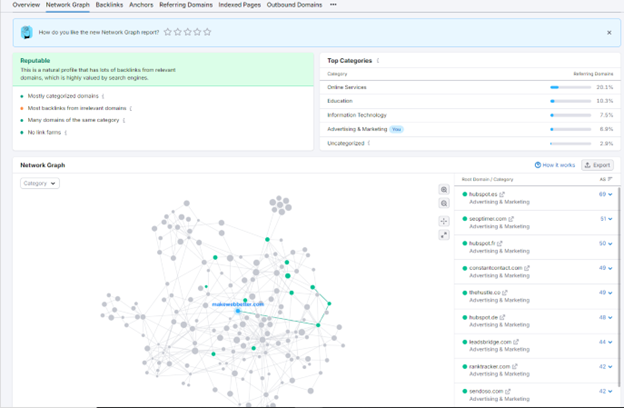Click the Root Domain / Category header
The width and height of the screenshot is (624, 408).
[487, 179]
